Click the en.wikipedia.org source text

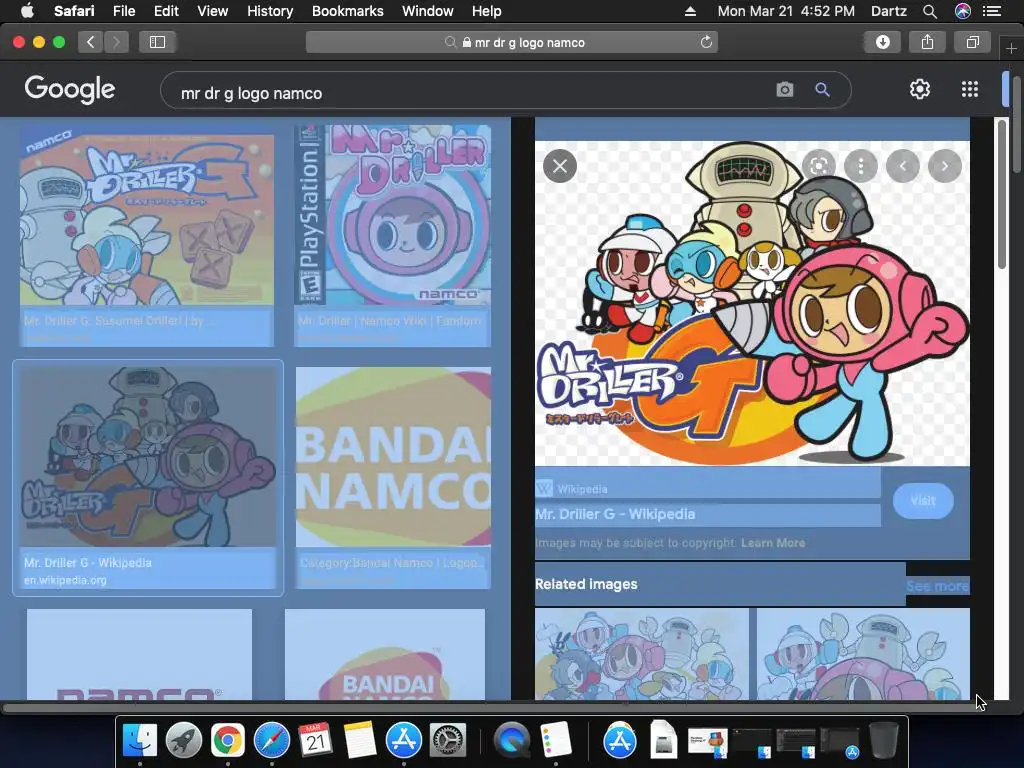pyautogui.click(x=65, y=580)
